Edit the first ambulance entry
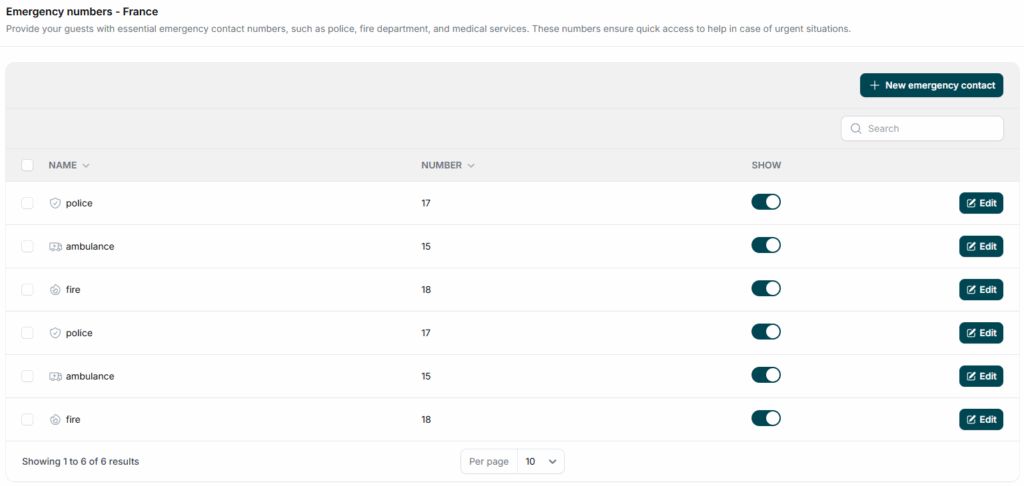 (x=981, y=246)
